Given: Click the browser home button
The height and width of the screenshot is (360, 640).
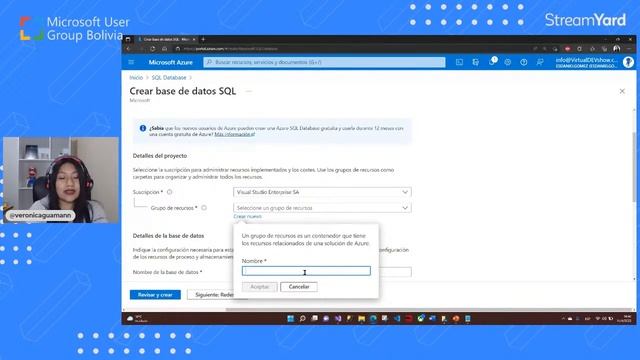Looking at the screenshot, I should point(164,49).
